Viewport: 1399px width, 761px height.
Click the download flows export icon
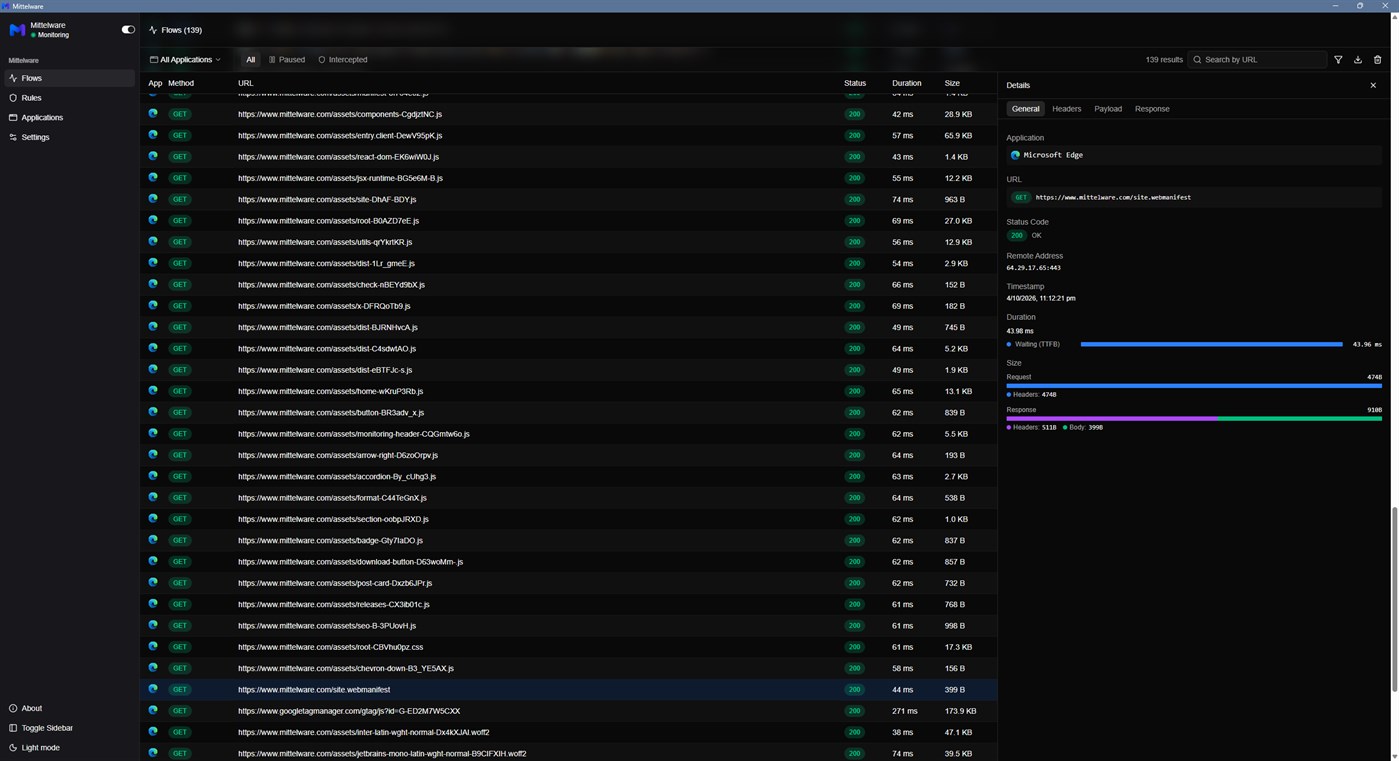coord(1358,60)
